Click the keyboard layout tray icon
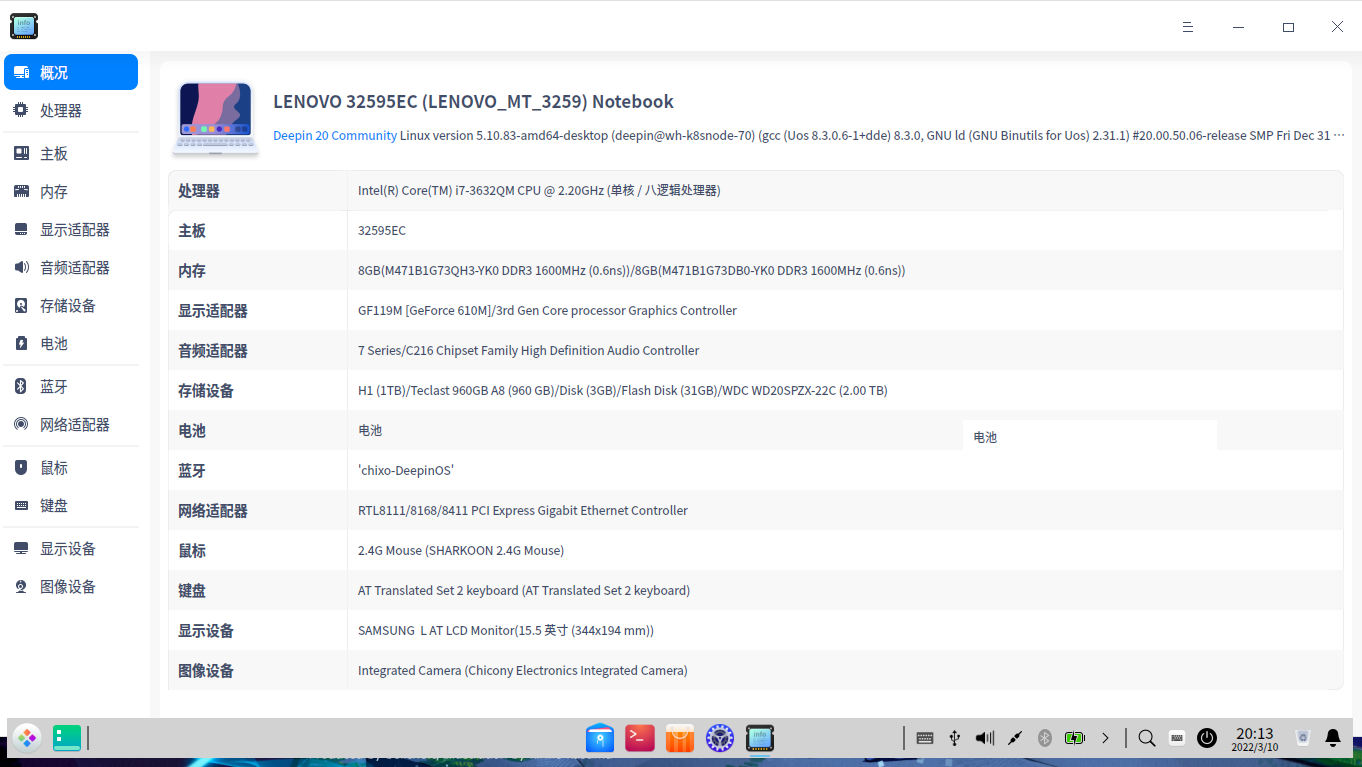Image resolution: width=1362 pixels, height=767 pixels. tap(925, 738)
